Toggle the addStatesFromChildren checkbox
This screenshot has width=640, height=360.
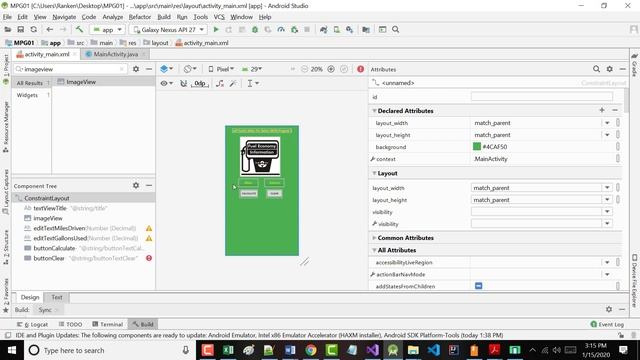point(479,286)
